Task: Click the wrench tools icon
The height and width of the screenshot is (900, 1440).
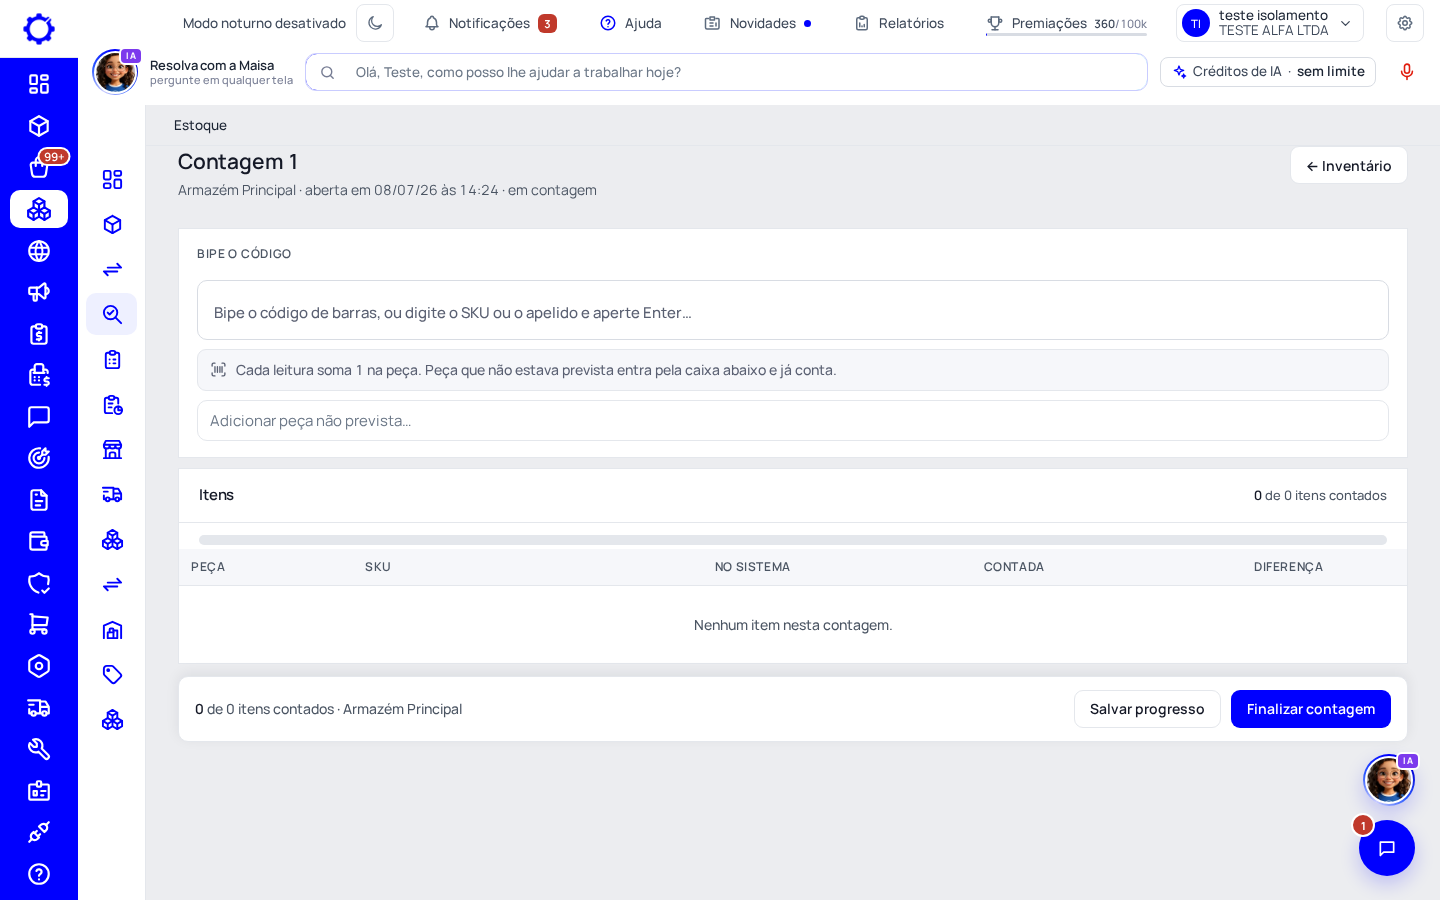Action: coord(39,749)
